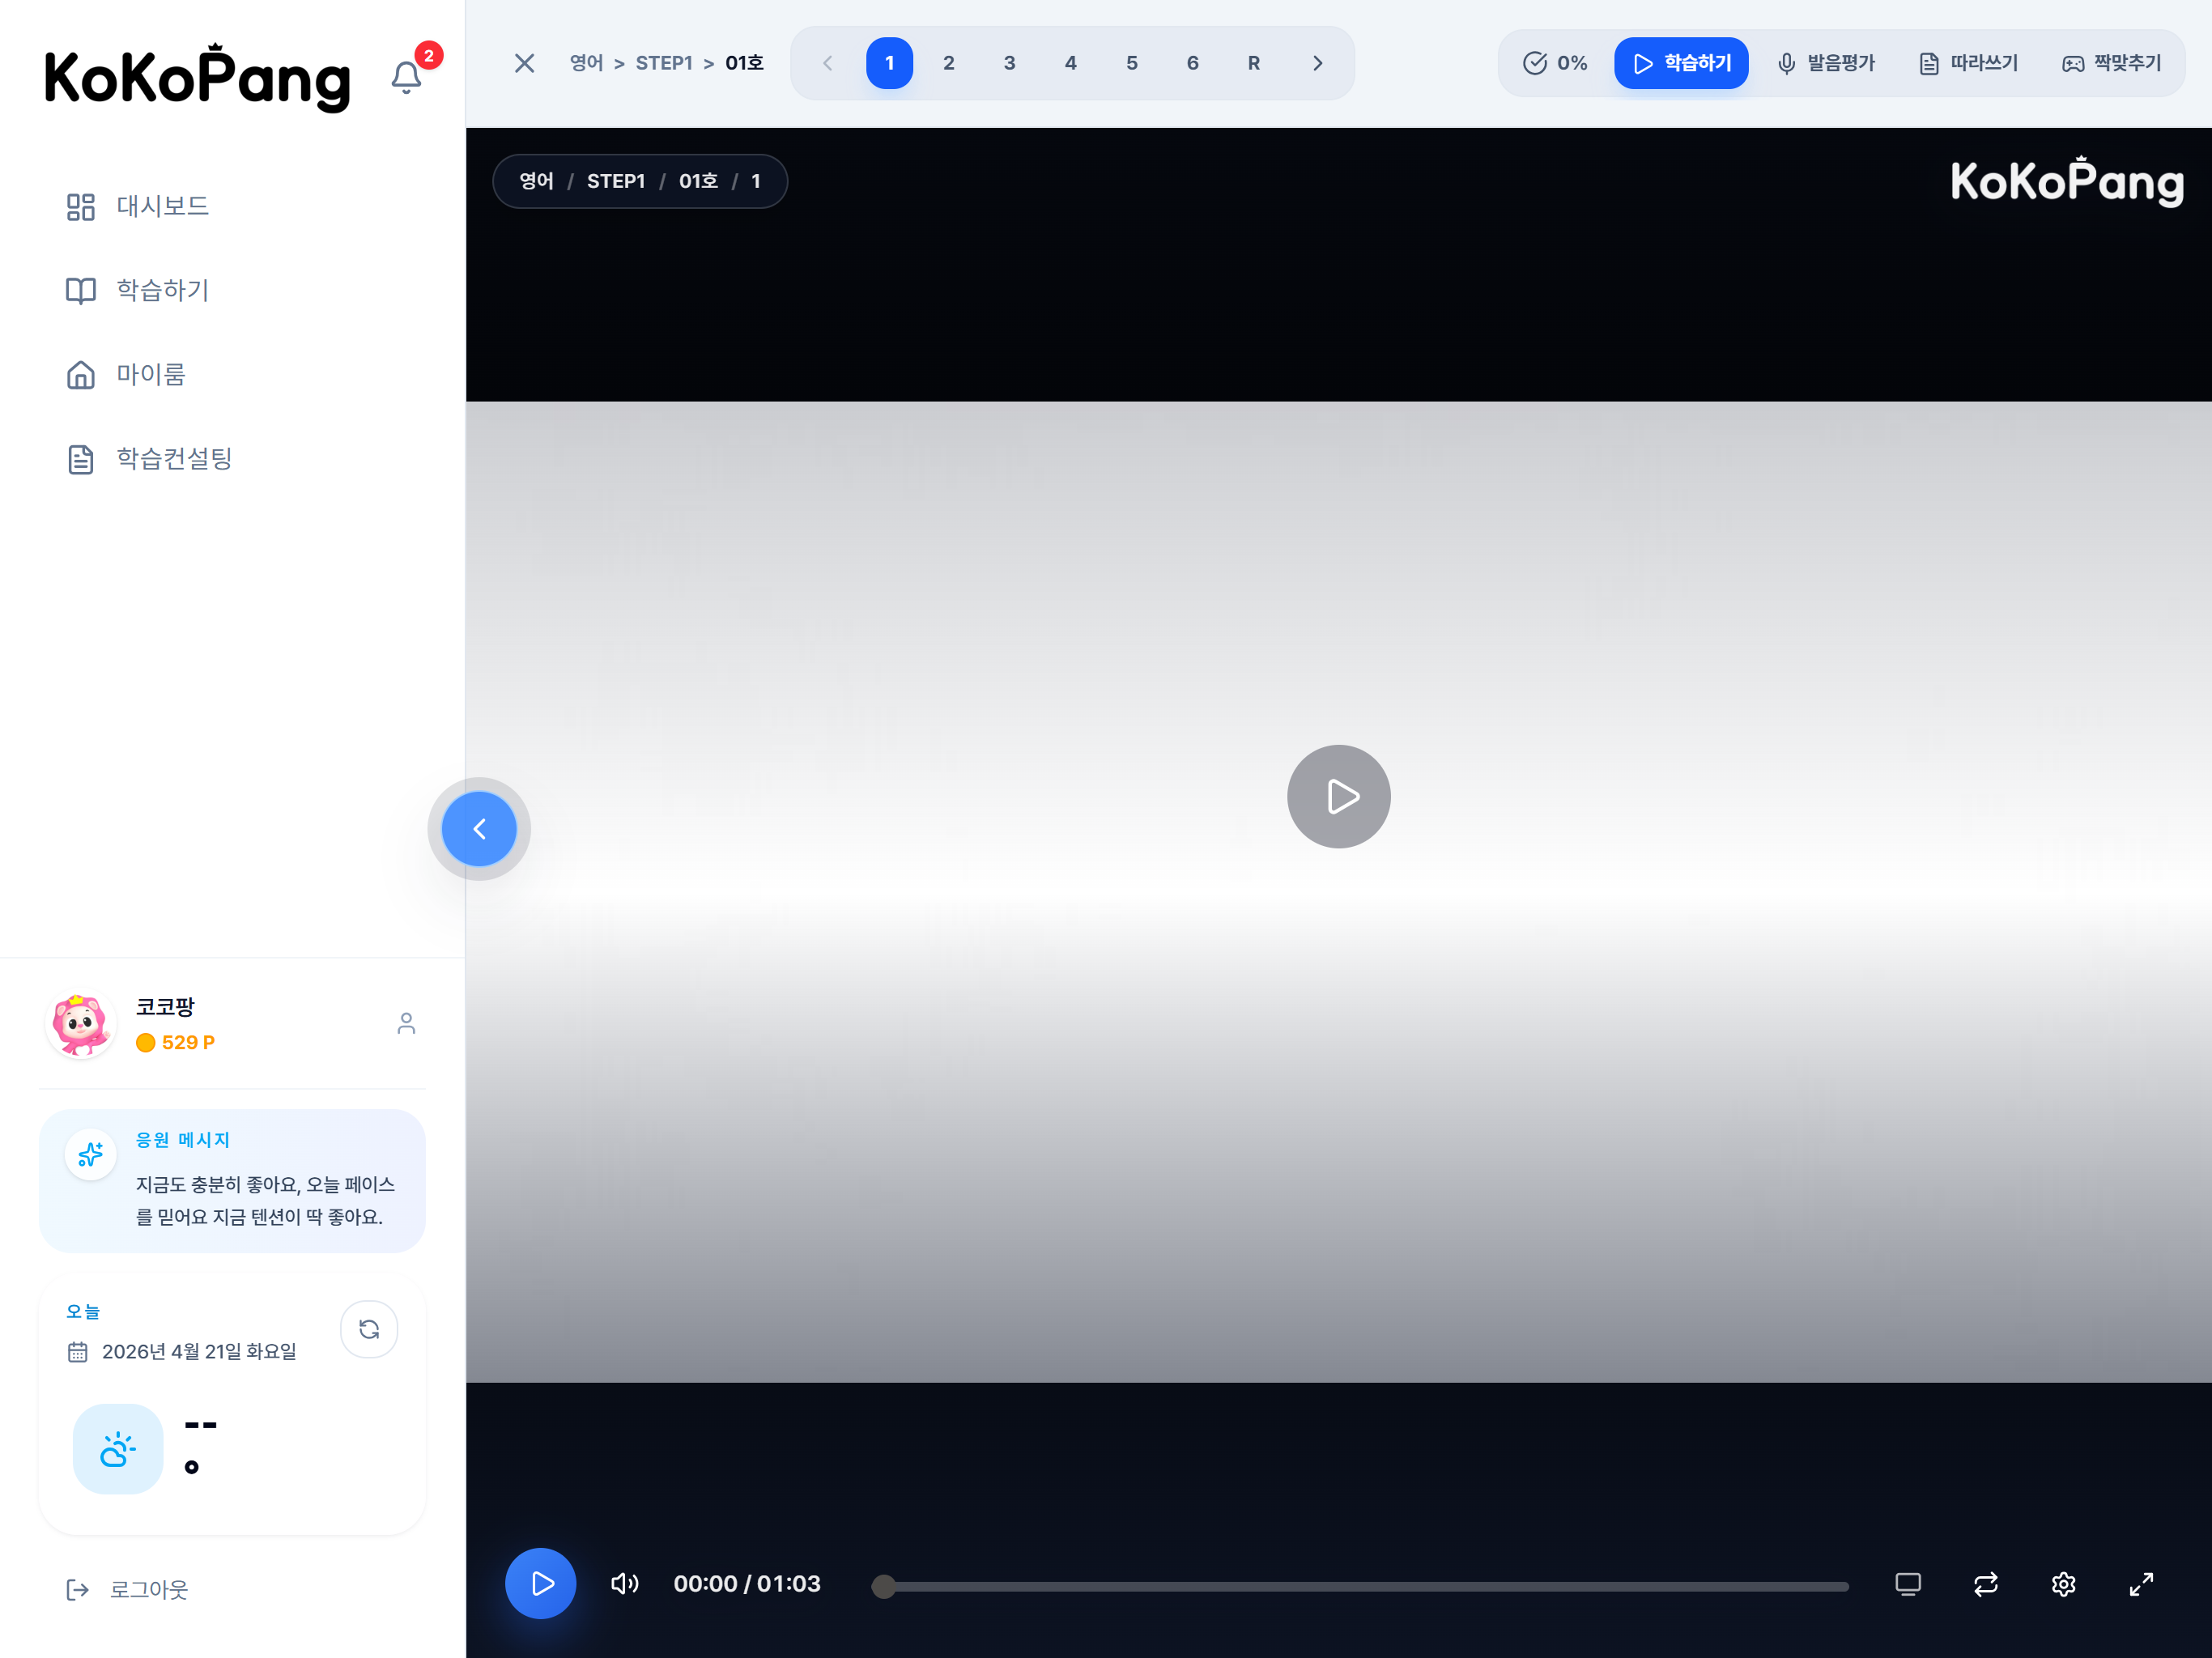Refresh today's weather info

[369, 1329]
